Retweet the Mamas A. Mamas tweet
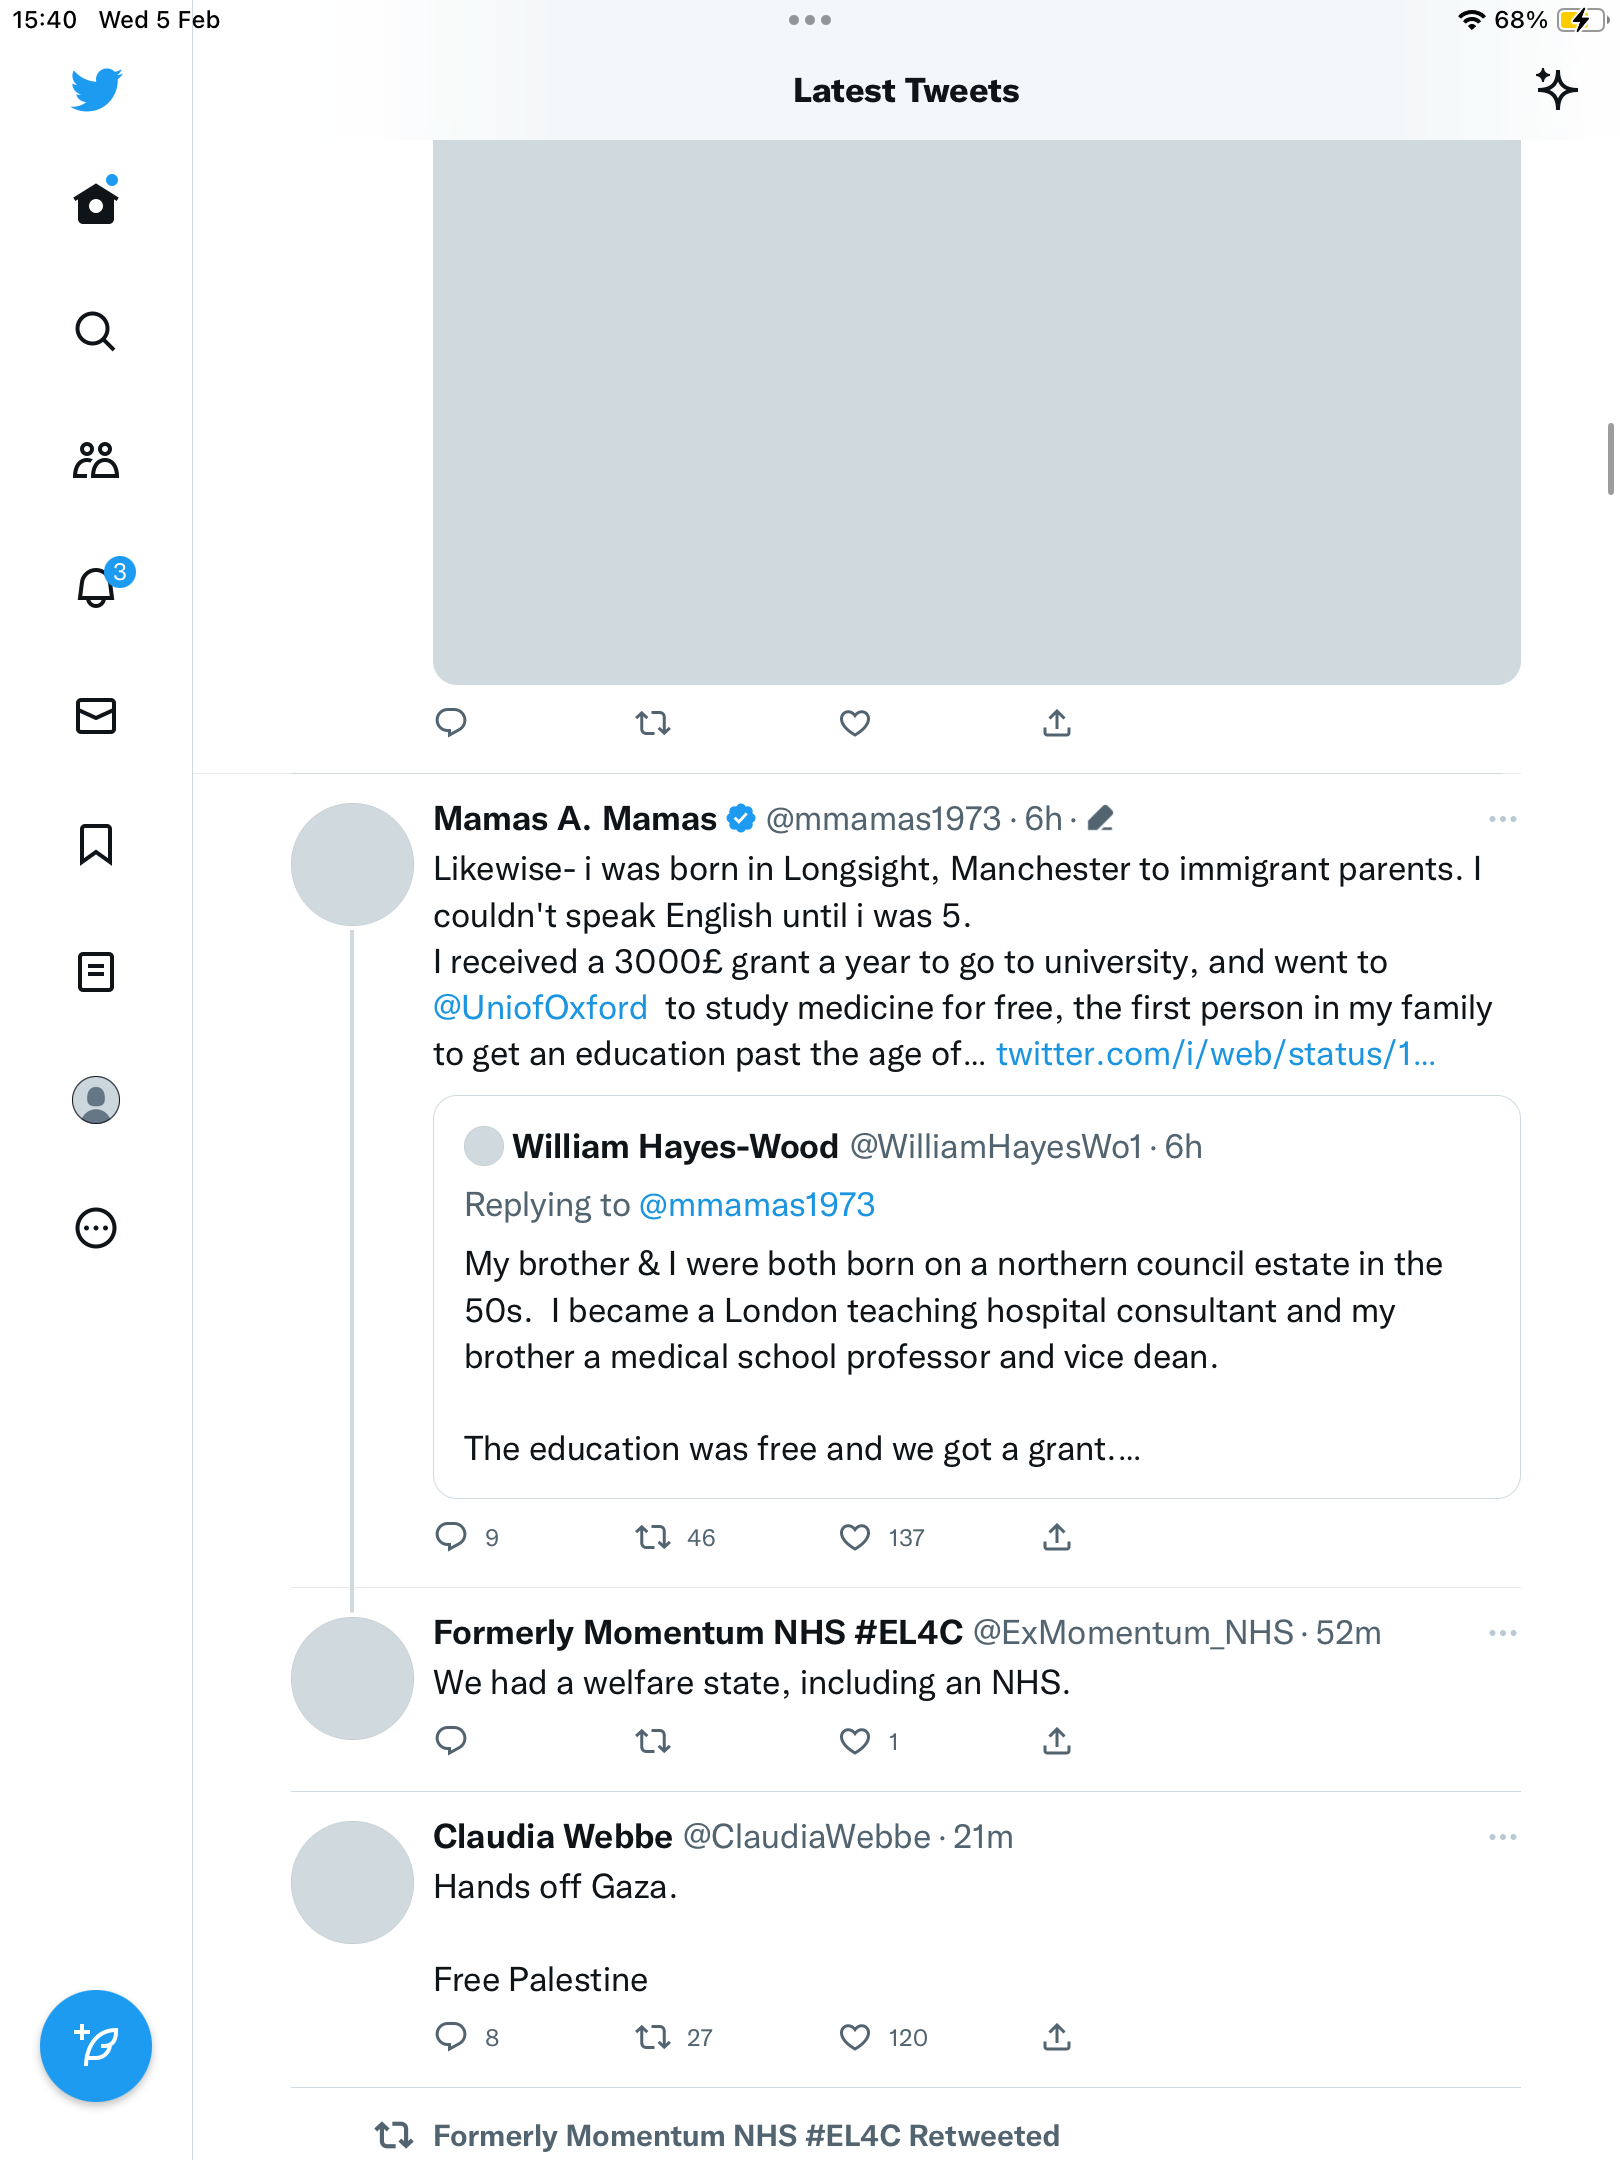1620x2160 pixels. coord(653,1537)
